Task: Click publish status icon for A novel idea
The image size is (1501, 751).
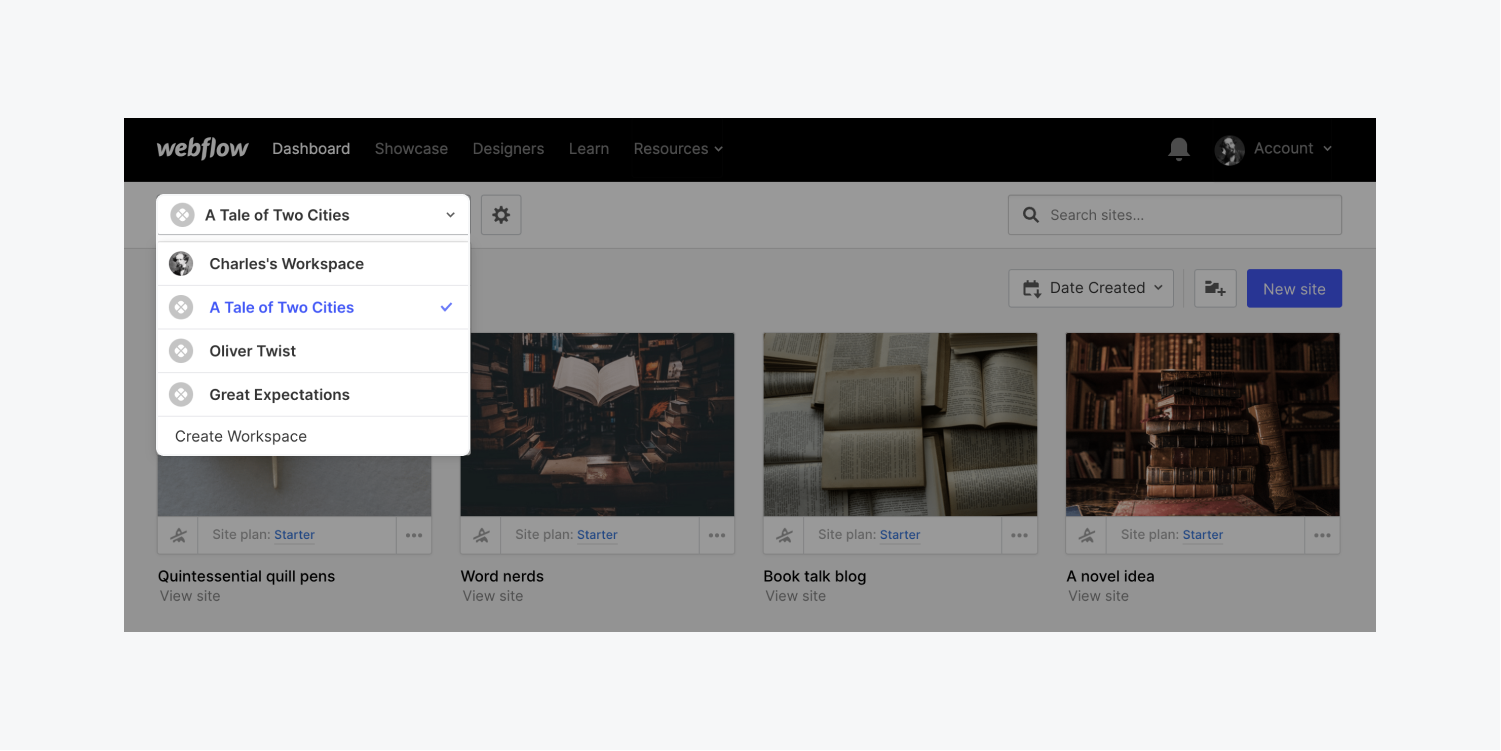Action: click(1087, 535)
